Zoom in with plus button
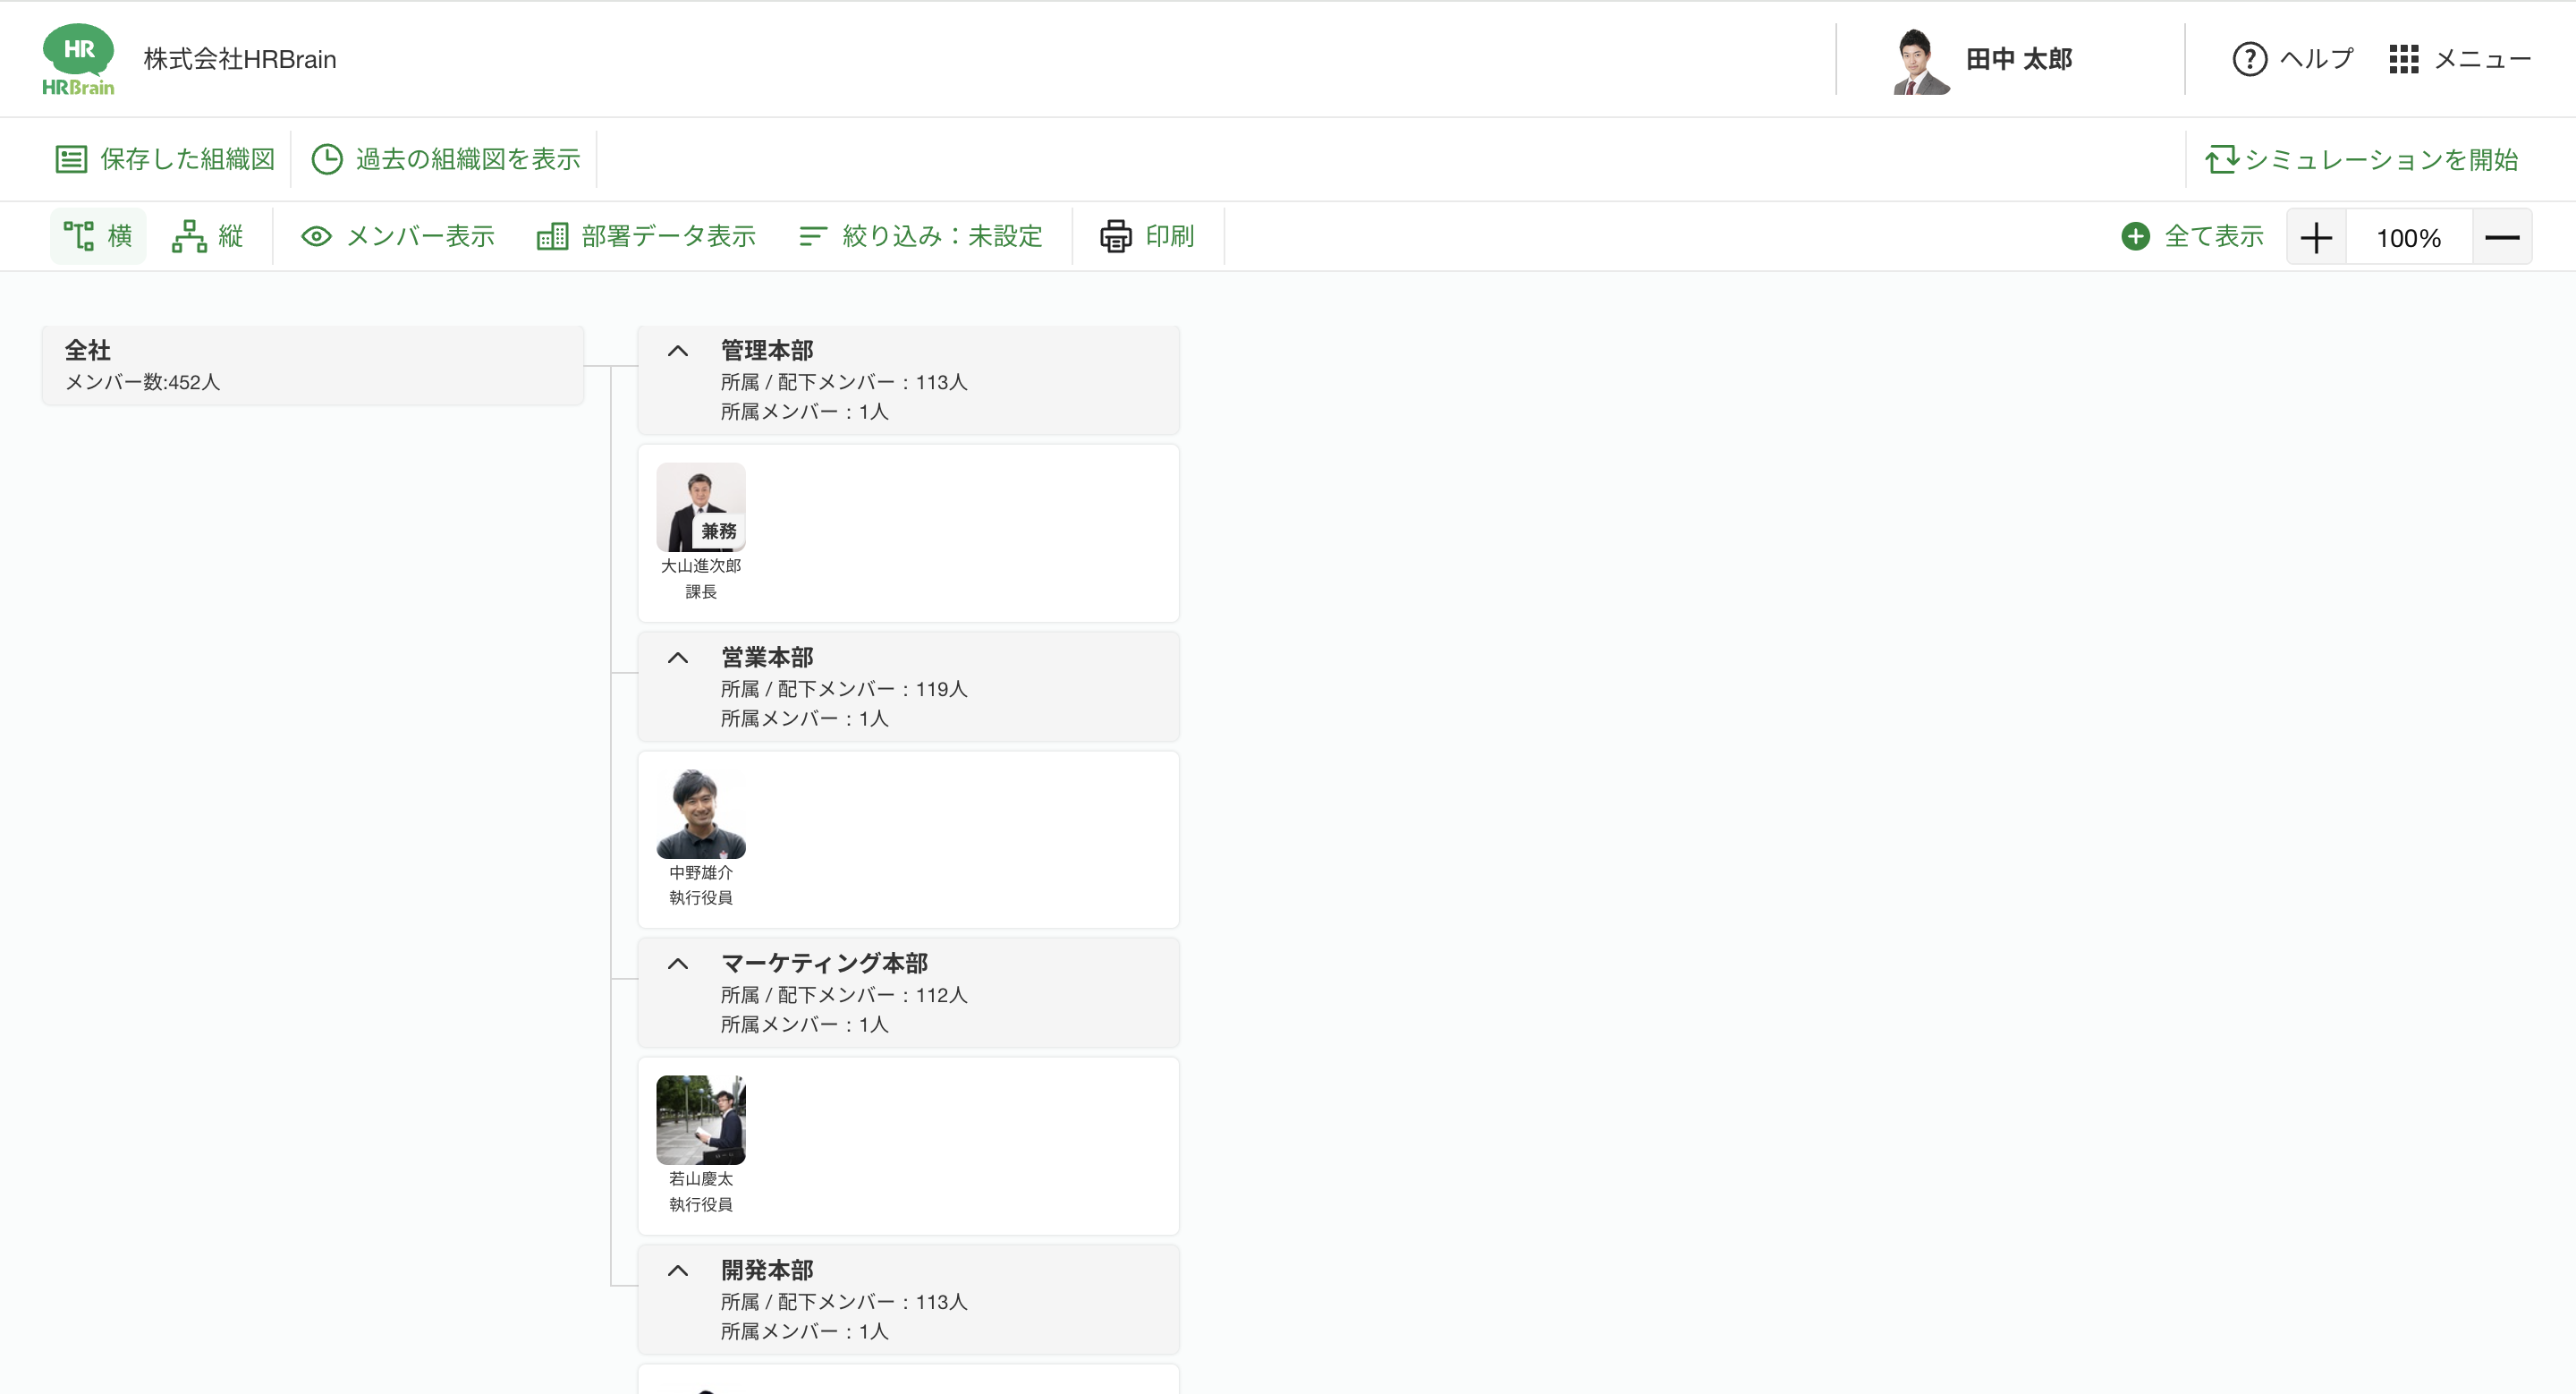Screen dimensions: 2576x1394 [x=2316, y=237]
